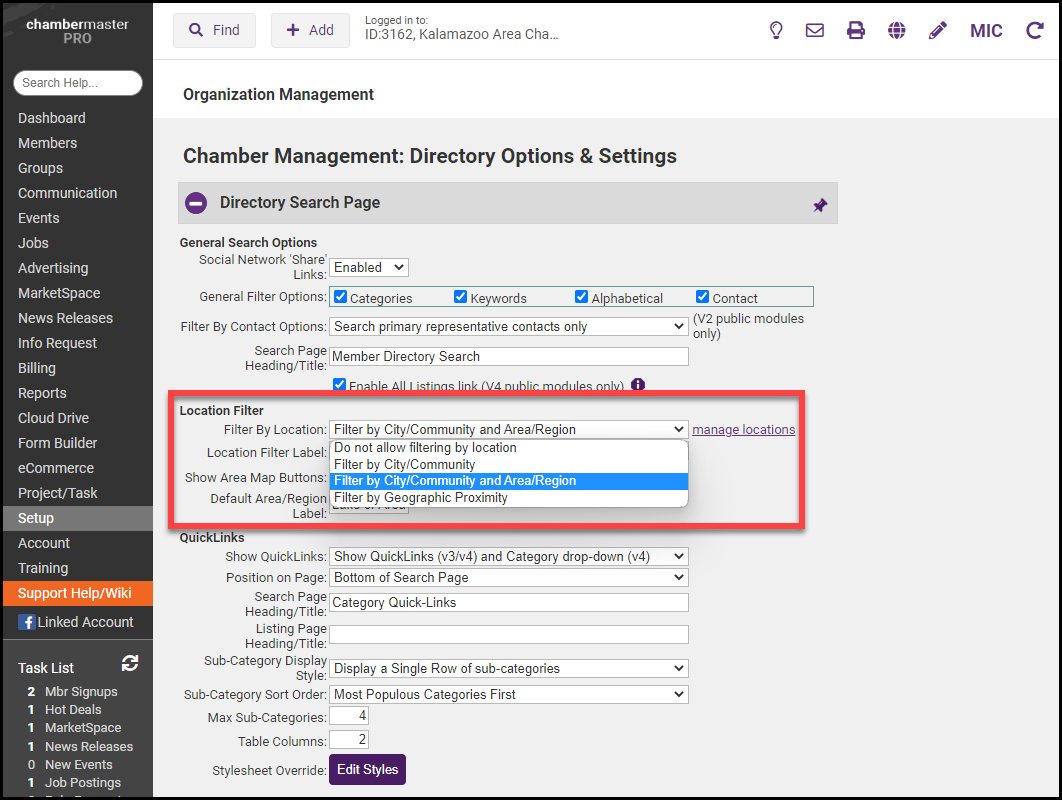Click the info icon beside Enable All Listings
The height and width of the screenshot is (800, 1062).
[638, 385]
